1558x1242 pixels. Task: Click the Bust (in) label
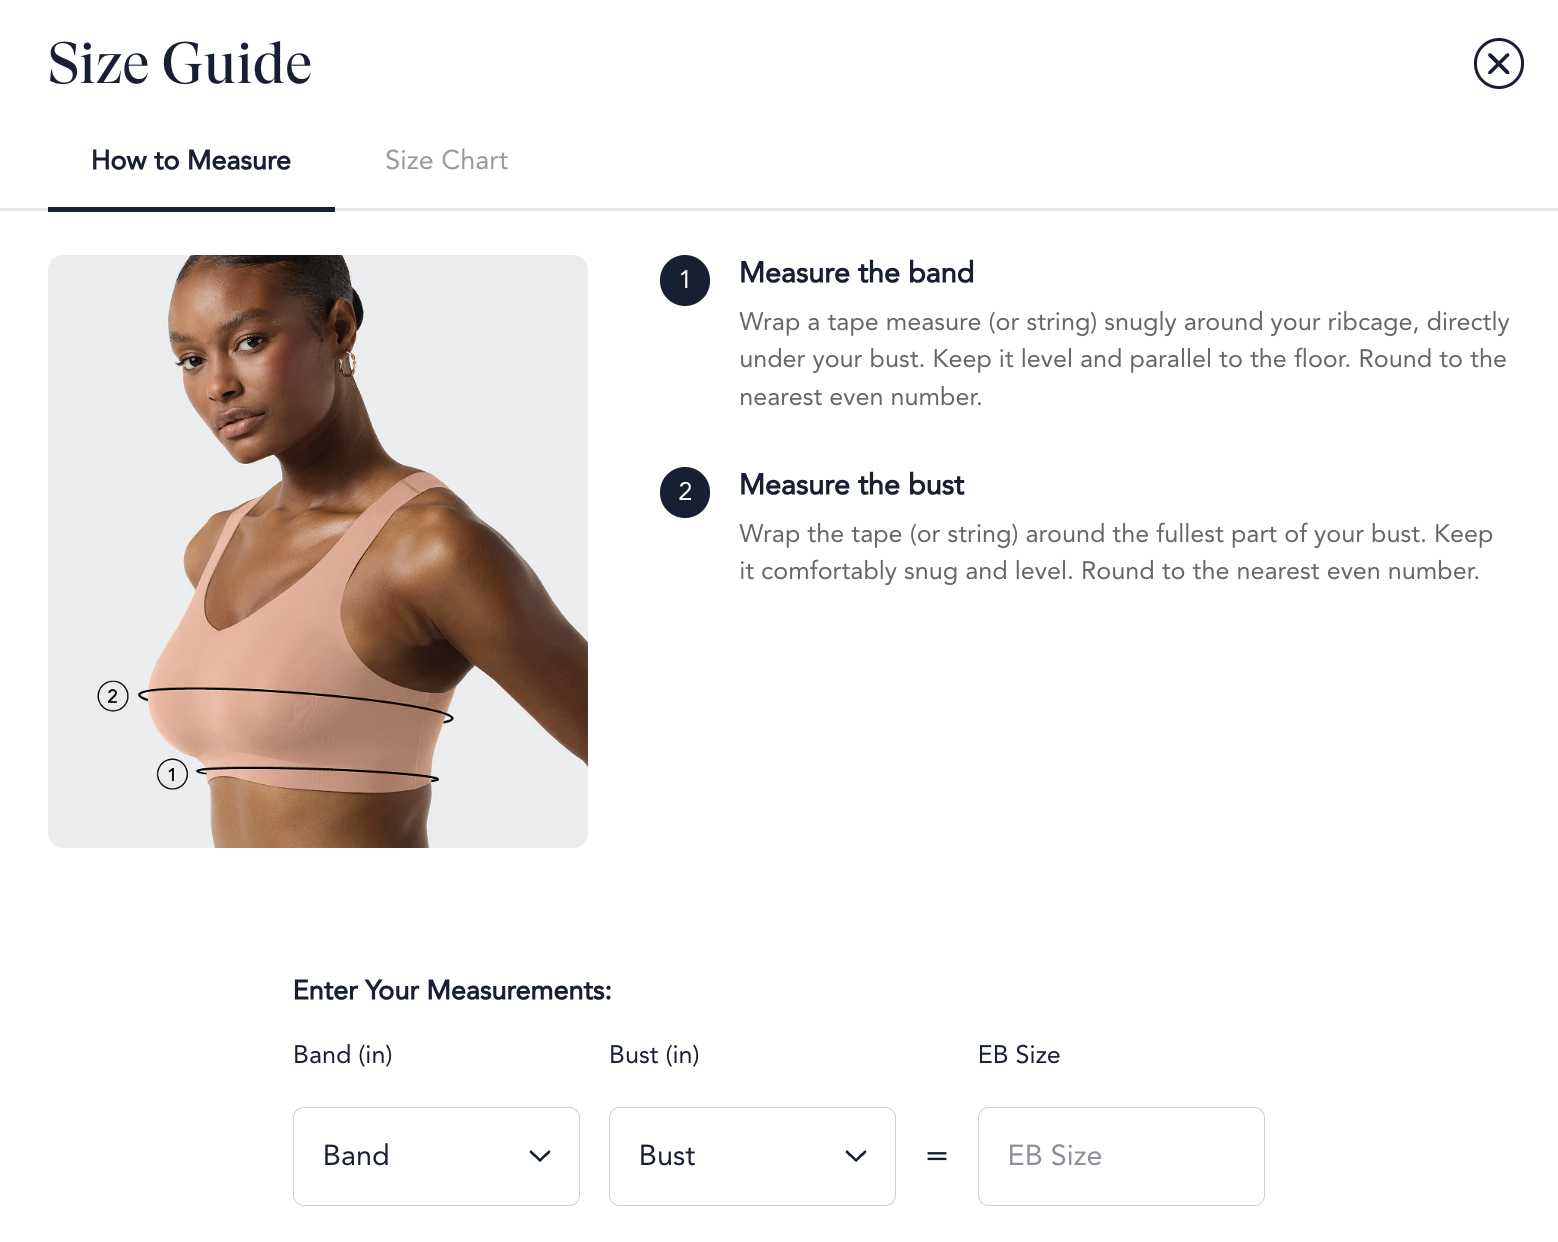click(654, 1055)
